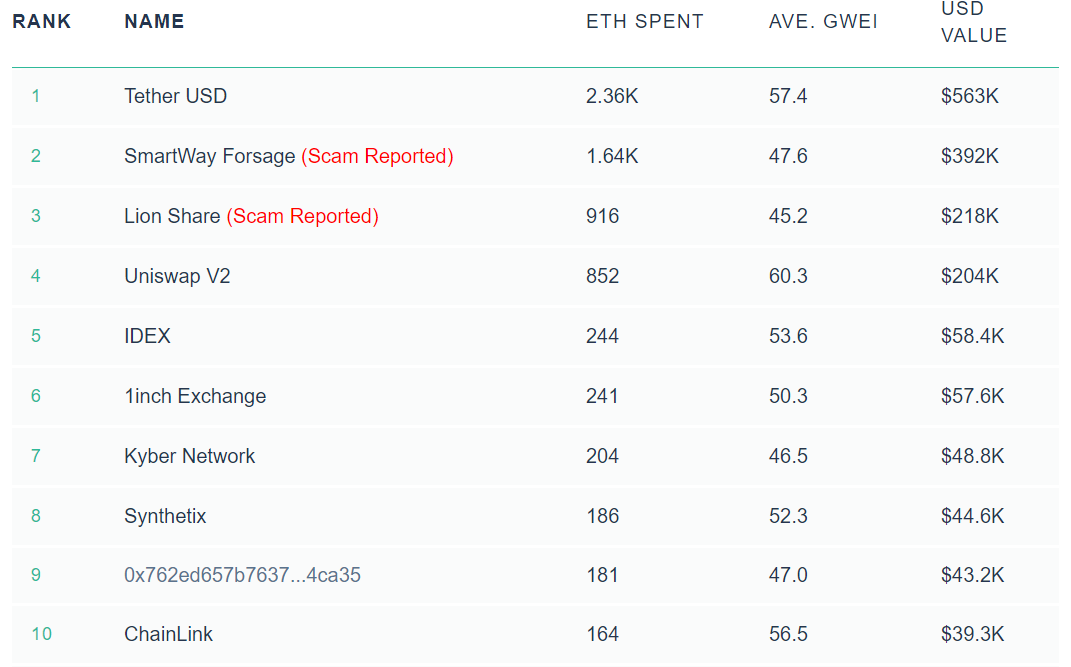Click the SmartWay Forsage name
Viewport: 1071px width, 667px height.
pyautogui.click(x=209, y=156)
